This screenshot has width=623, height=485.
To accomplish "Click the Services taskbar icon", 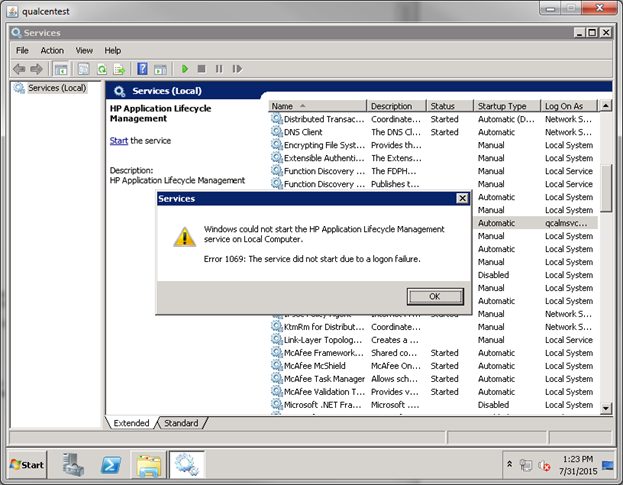I will point(187,464).
